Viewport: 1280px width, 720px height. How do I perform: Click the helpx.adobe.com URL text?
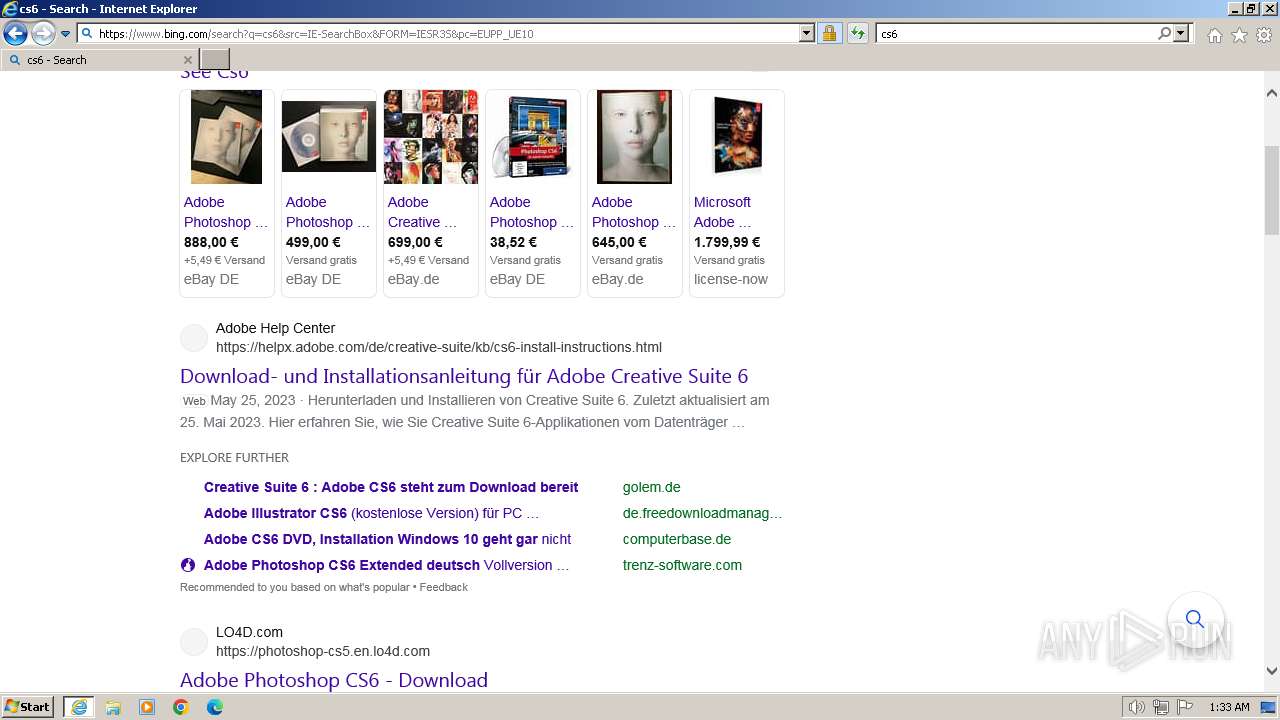(x=439, y=347)
